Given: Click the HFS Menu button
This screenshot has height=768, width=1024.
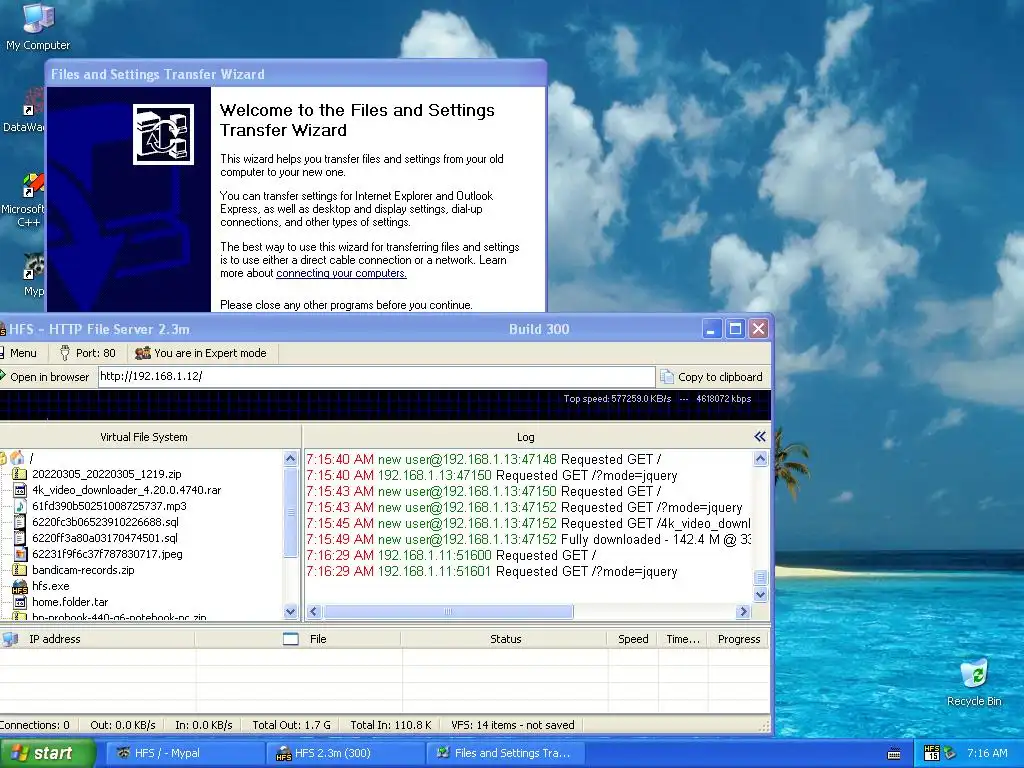Looking at the screenshot, I should [20, 353].
